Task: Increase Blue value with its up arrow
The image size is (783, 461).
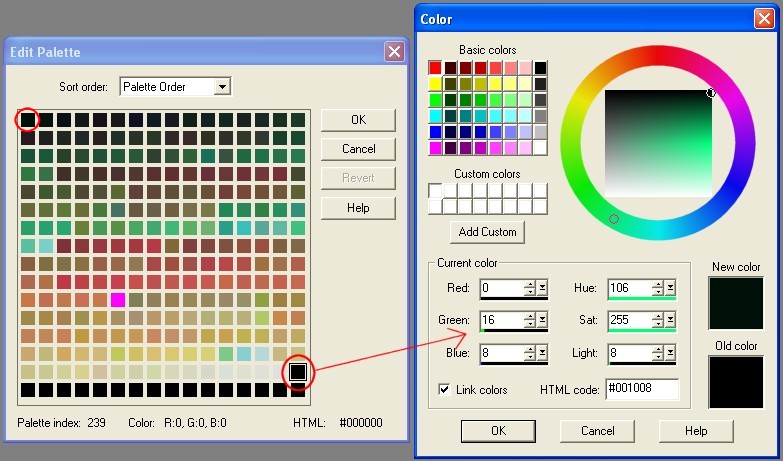Action: click(x=529, y=350)
